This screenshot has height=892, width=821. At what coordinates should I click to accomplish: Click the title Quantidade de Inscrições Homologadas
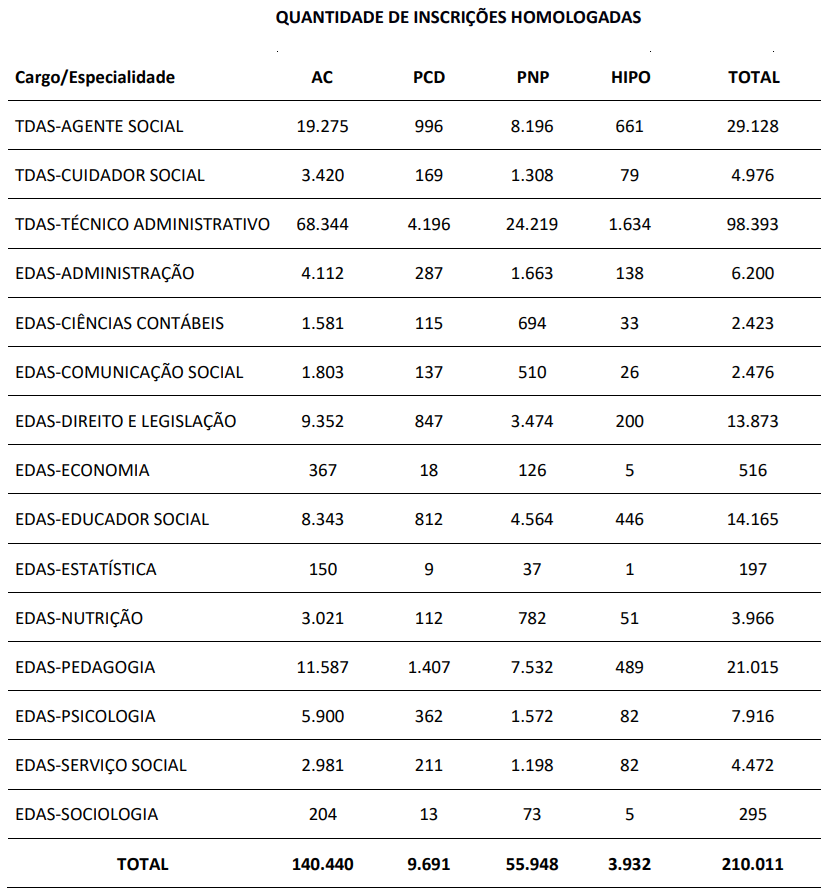click(x=458, y=17)
